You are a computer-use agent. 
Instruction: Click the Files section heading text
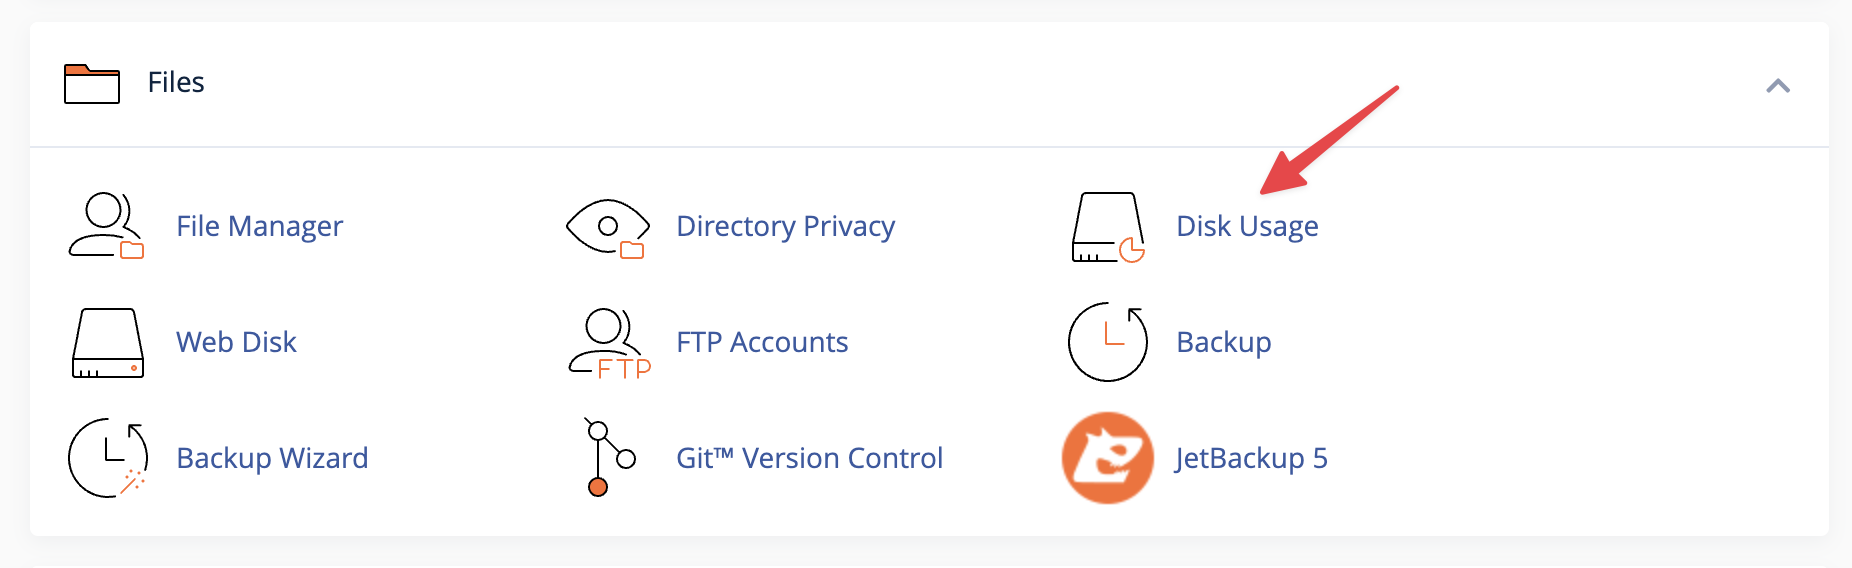point(176,82)
